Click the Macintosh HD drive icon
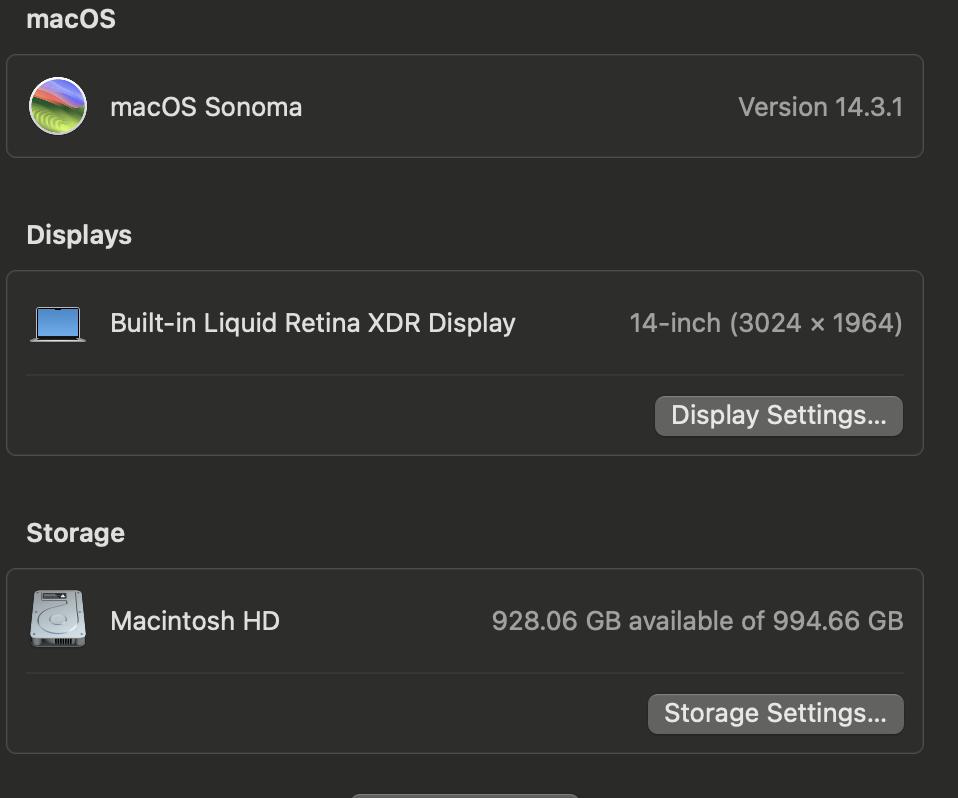The image size is (958, 798). click(x=58, y=620)
